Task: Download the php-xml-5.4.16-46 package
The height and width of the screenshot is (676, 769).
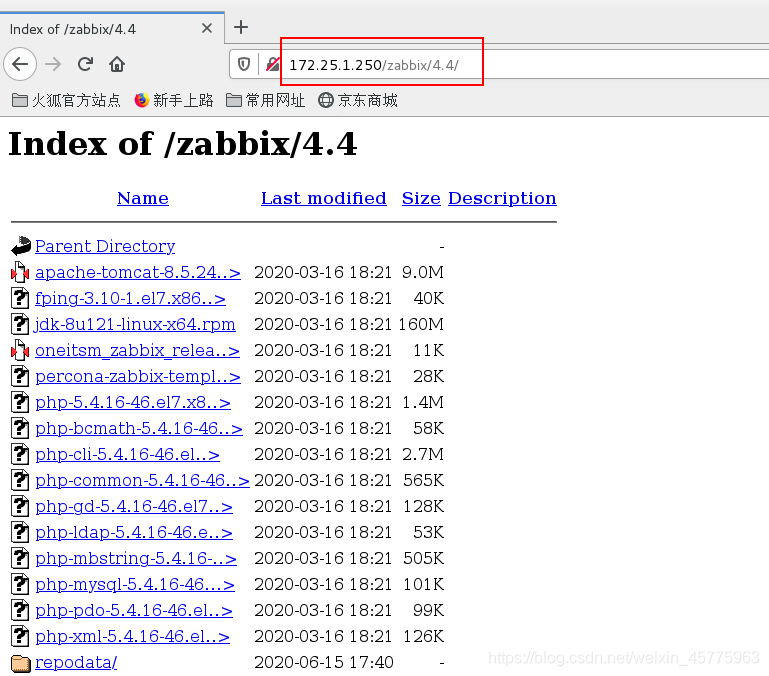Action: click(132, 636)
